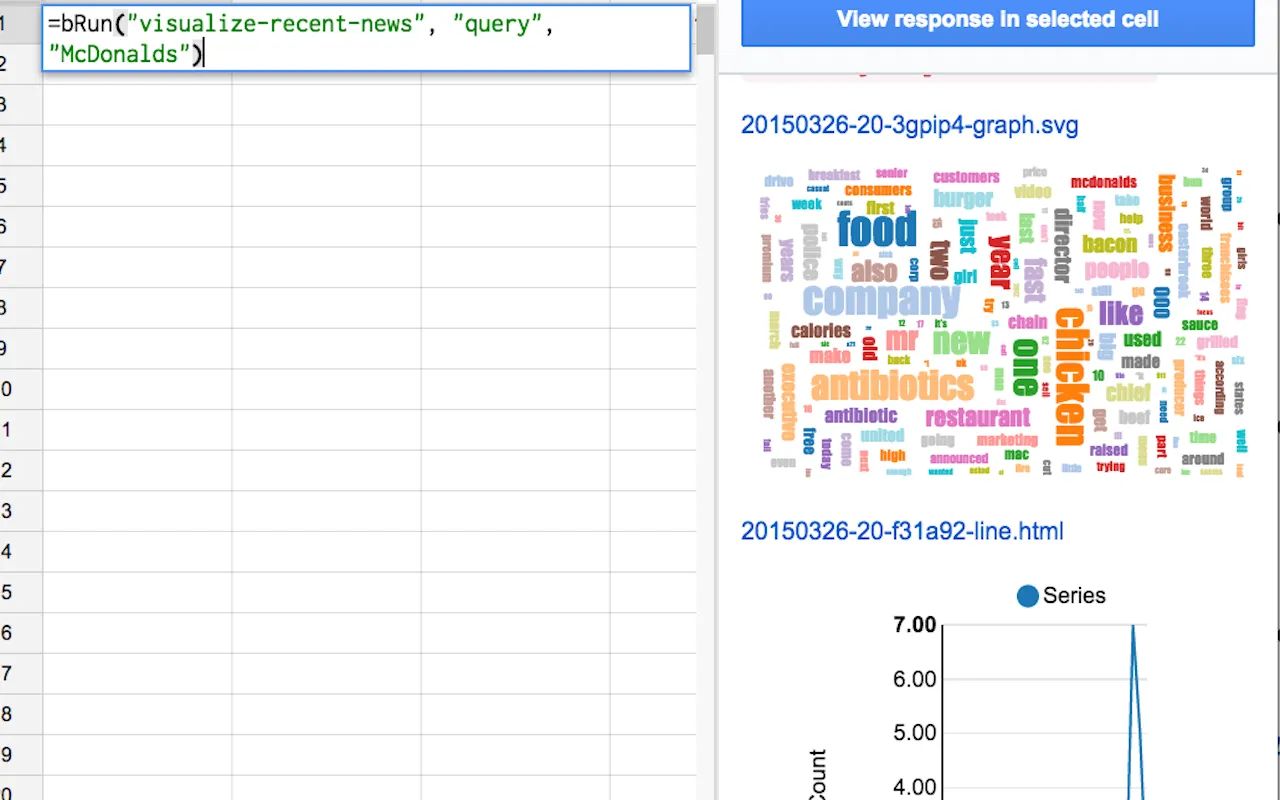
Task: Click the green word "new" in the cloud
Action: point(961,341)
